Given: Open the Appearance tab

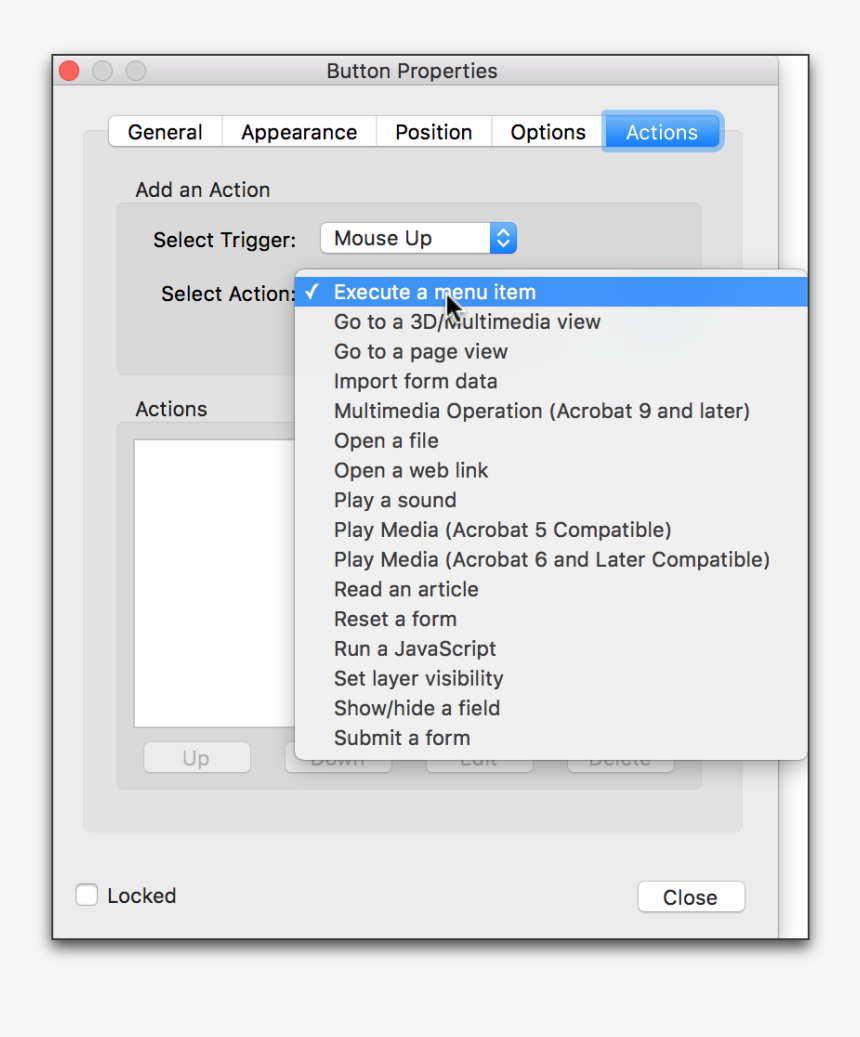Looking at the screenshot, I should coord(299,132).
